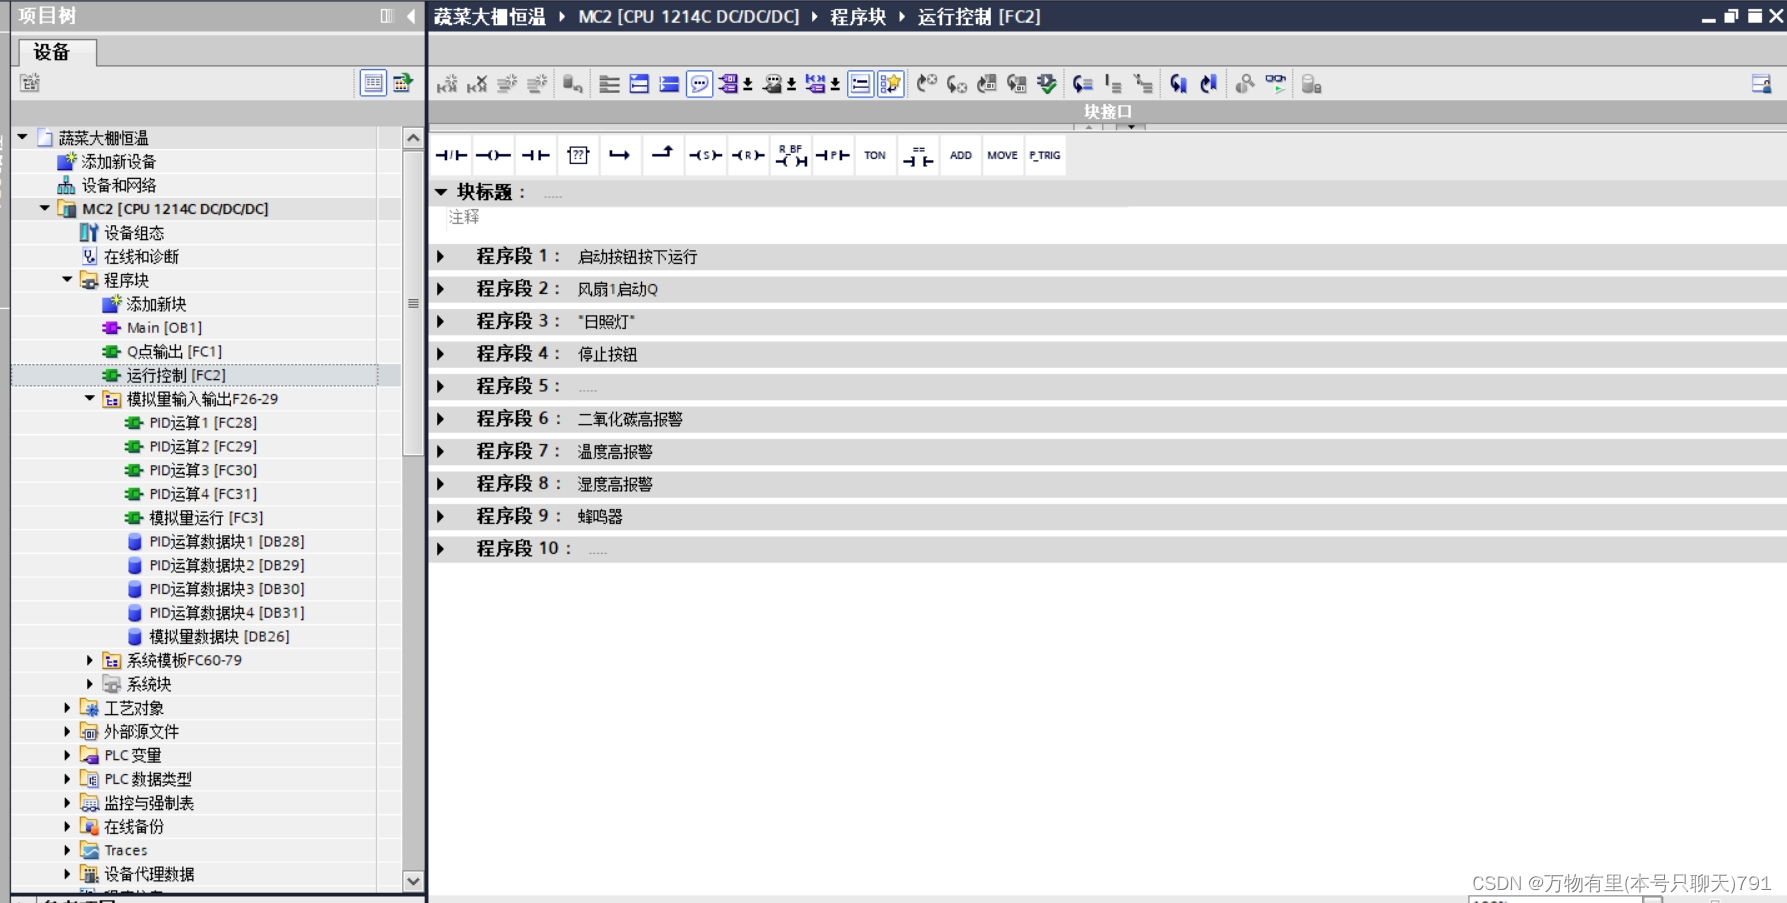The height and width of the screenshot is (903, 1787).
Task: Toggle network comments on/off button
Action: [x=860, y=84]
